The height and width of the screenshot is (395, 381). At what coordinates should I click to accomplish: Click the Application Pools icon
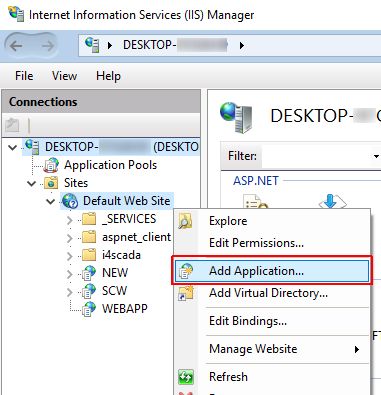coord(51,165)
